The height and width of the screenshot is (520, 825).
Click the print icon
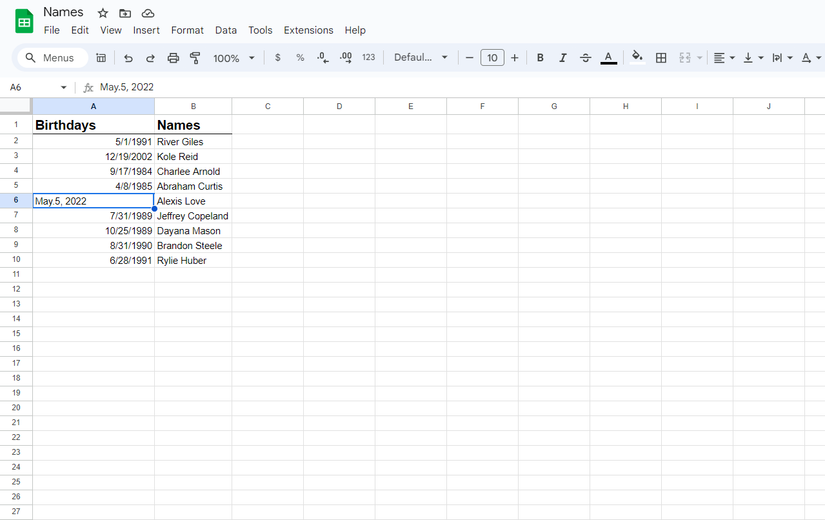pos(173,58)
